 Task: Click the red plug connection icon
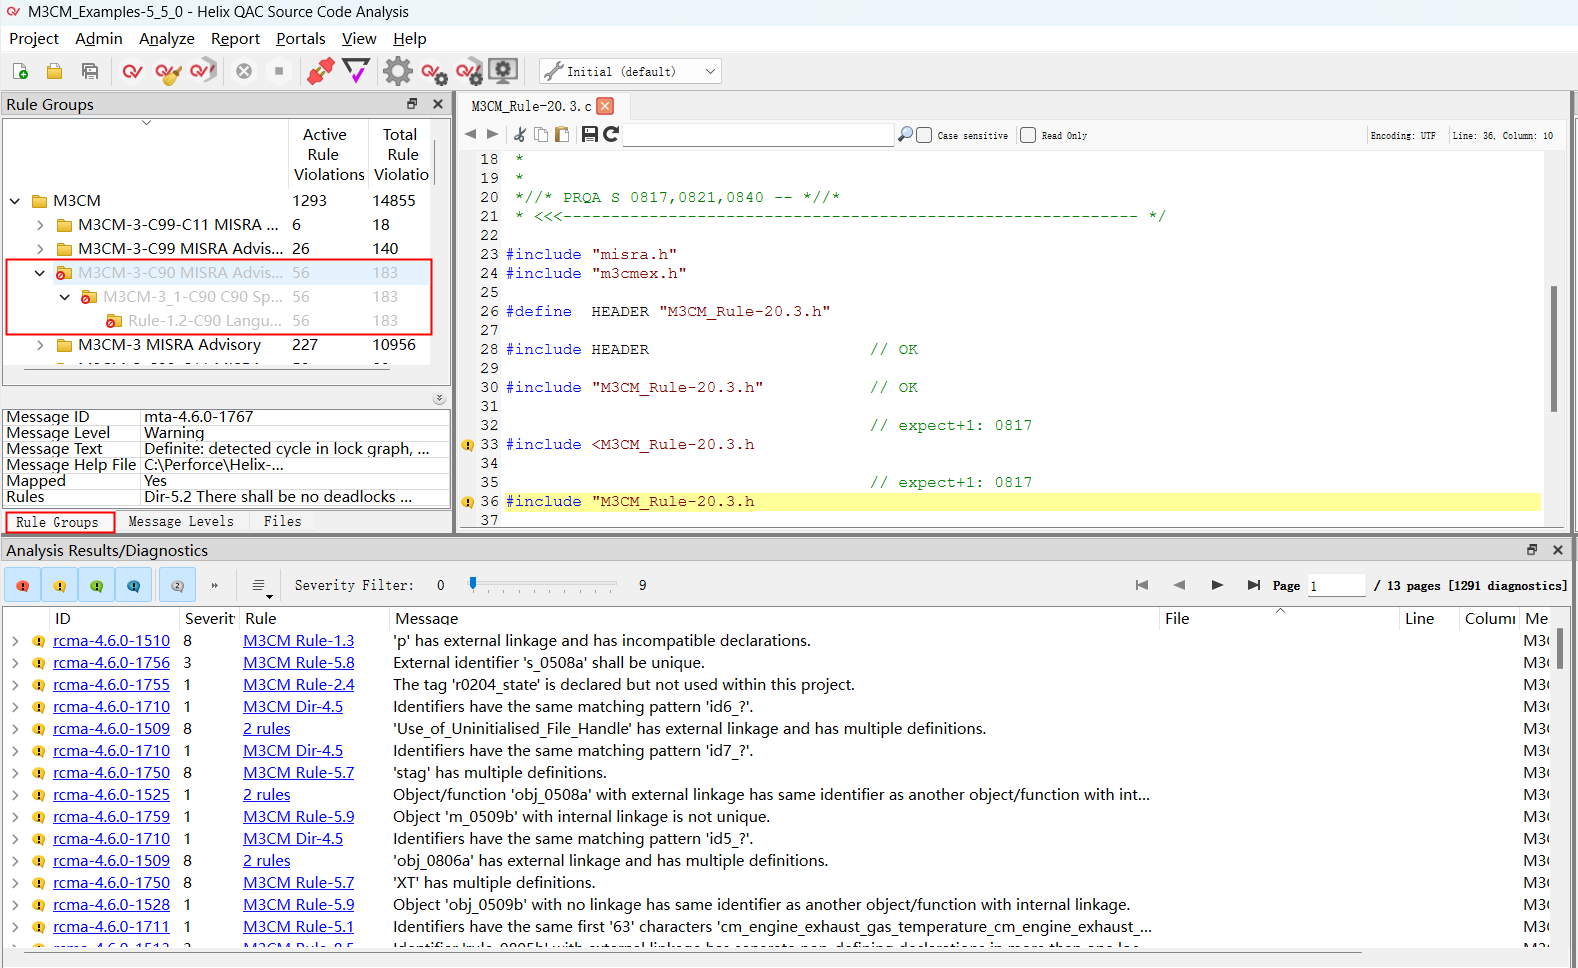320,72
